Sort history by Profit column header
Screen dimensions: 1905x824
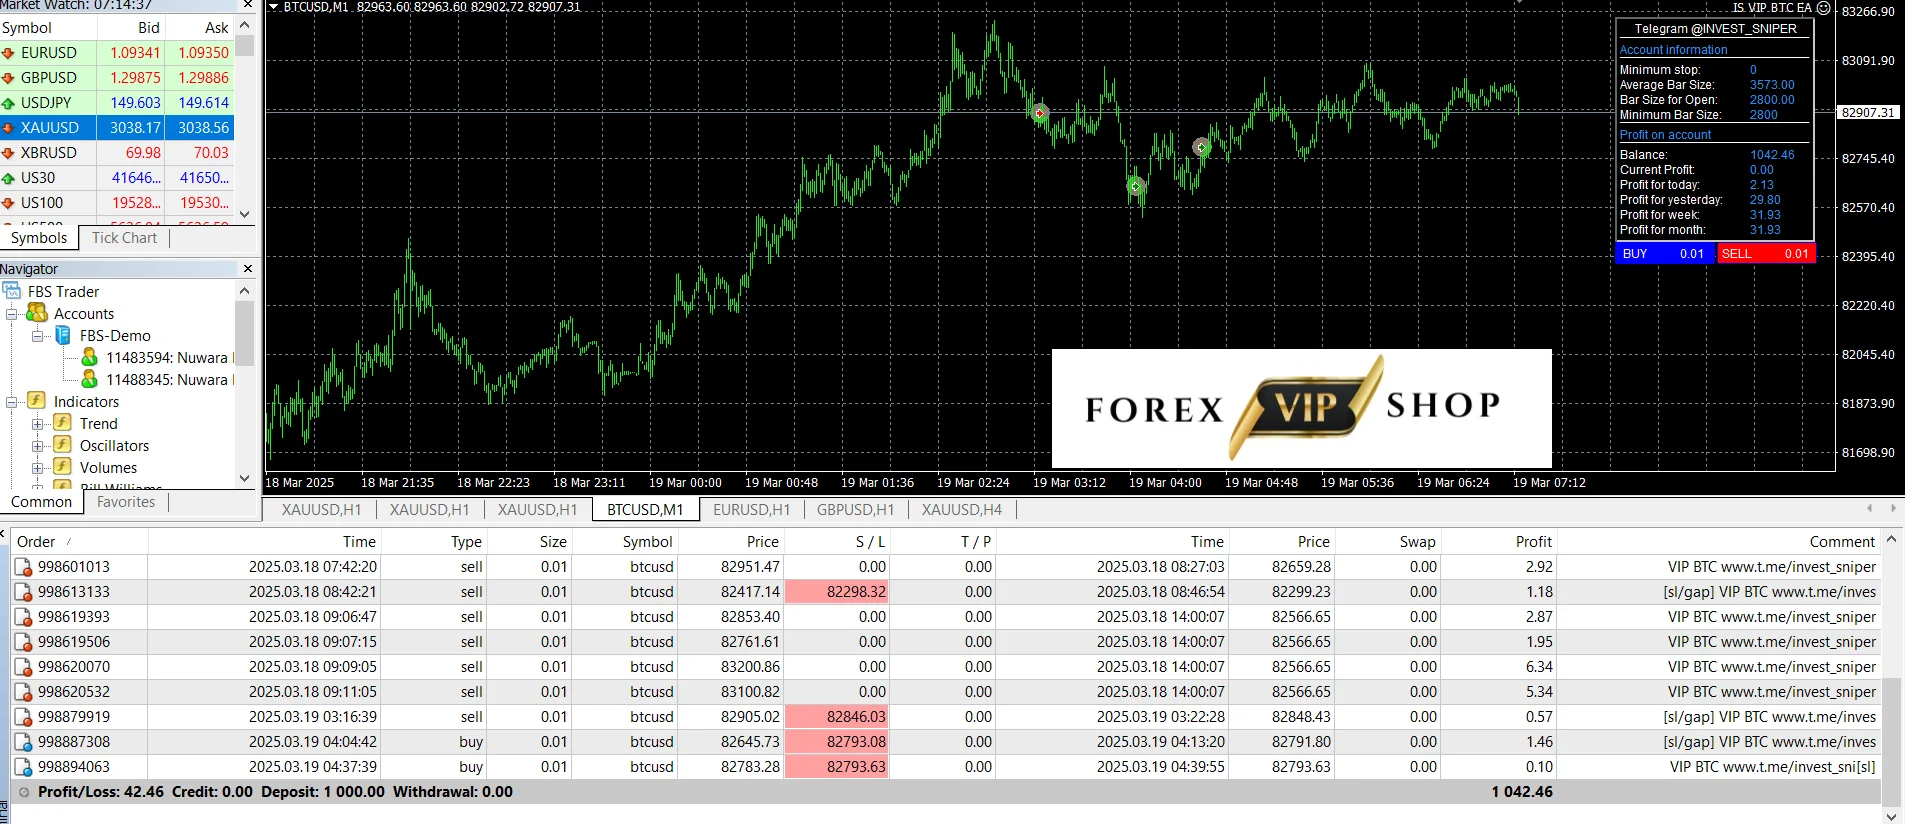tap(1498, 542)
